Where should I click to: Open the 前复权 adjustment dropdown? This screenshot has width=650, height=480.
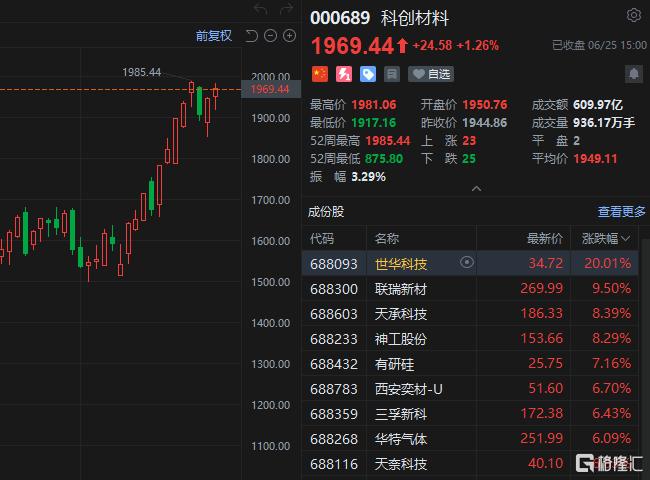[214, 36]
